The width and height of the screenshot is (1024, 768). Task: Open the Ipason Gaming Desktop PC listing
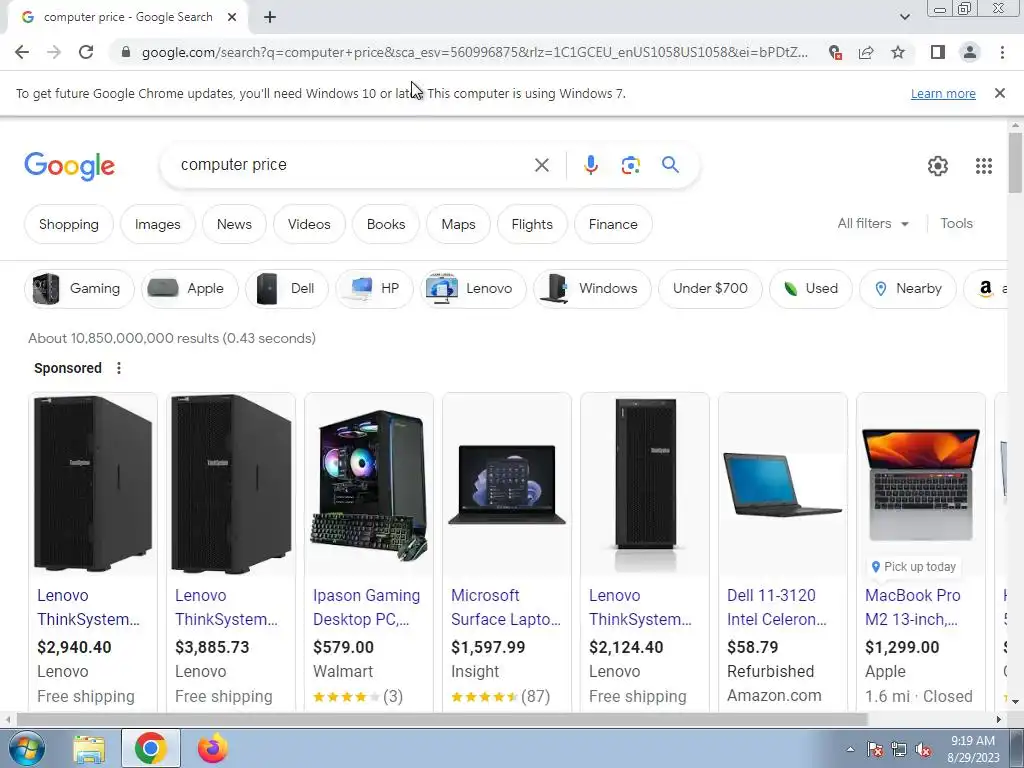point(366,607)
